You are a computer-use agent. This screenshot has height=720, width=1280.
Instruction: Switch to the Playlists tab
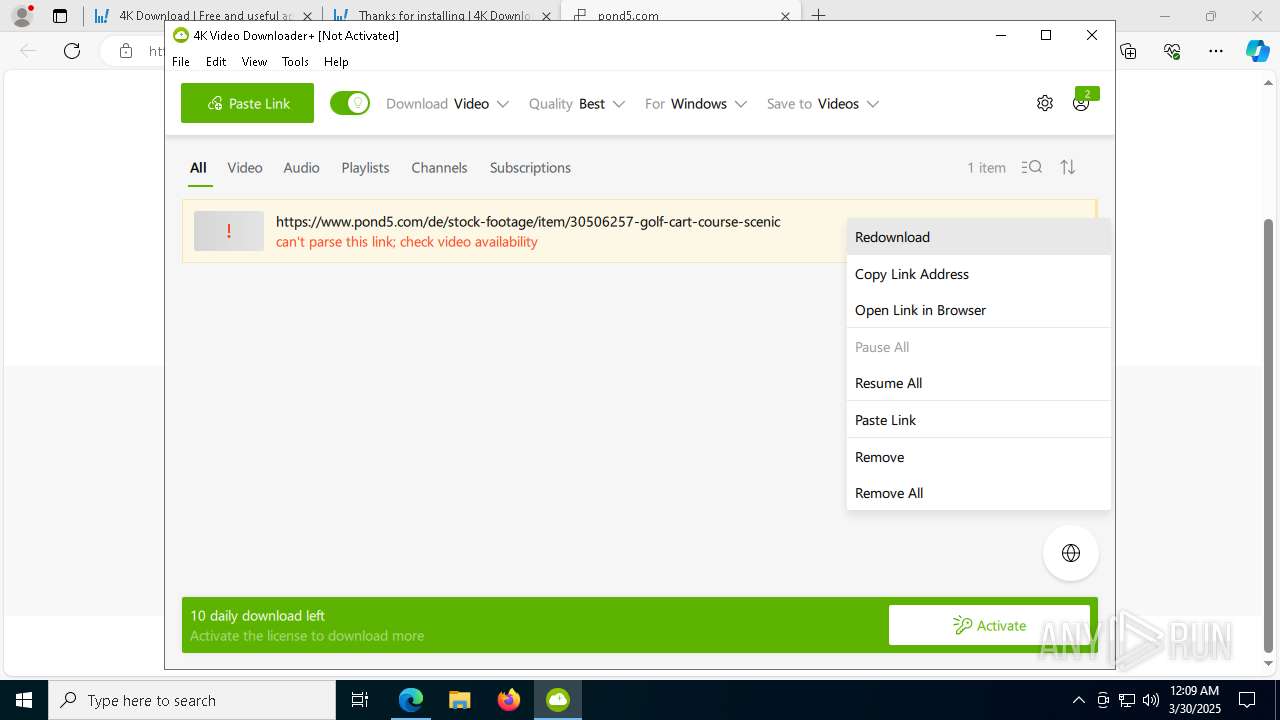[365, 167]
